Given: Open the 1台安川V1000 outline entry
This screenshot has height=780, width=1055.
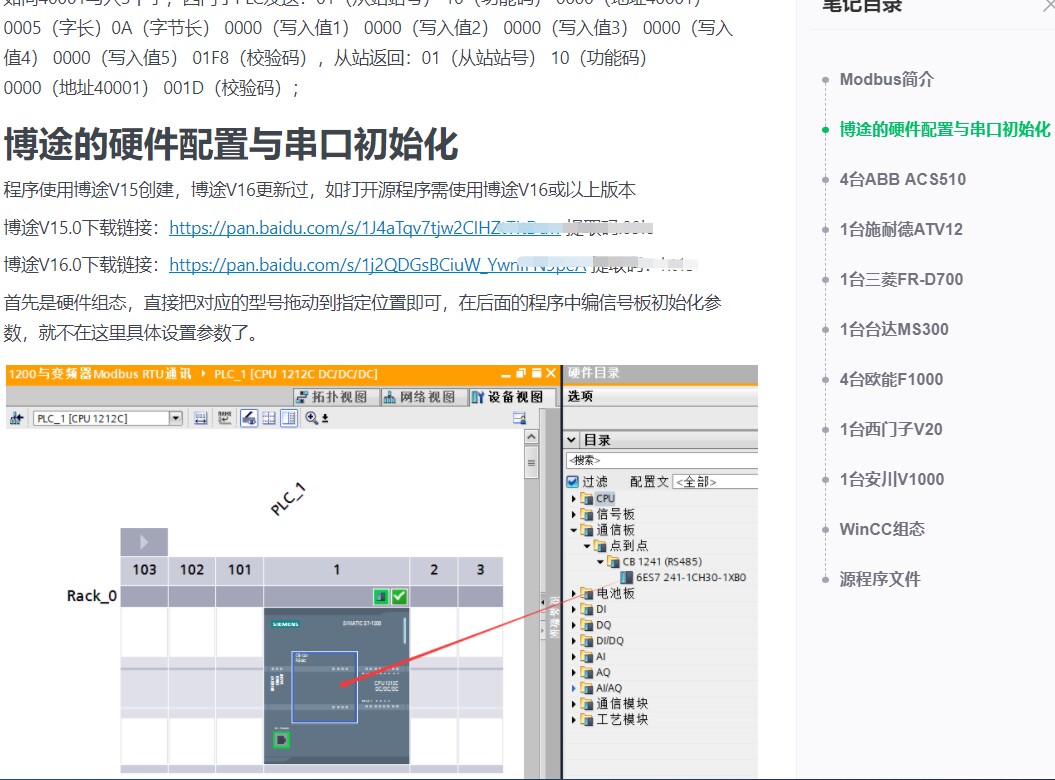Looking at the screenshot, I should click(892, 479).
